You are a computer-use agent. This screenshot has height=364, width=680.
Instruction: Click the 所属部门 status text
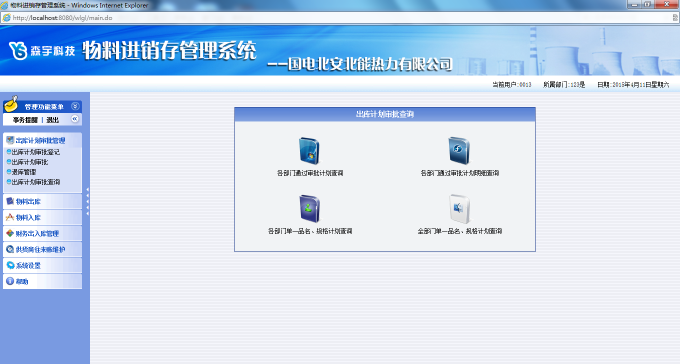click(x=564, y=85)
